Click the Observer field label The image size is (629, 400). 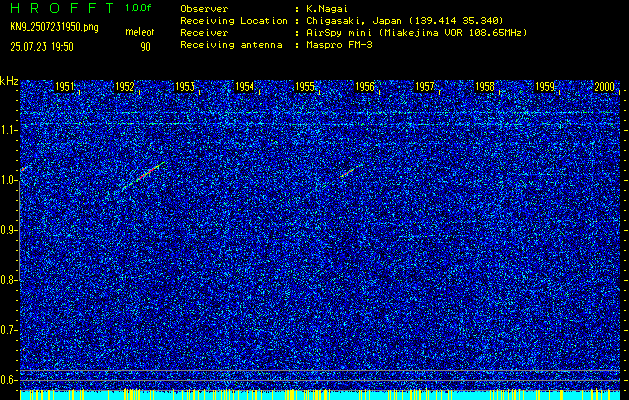[204, 9]
